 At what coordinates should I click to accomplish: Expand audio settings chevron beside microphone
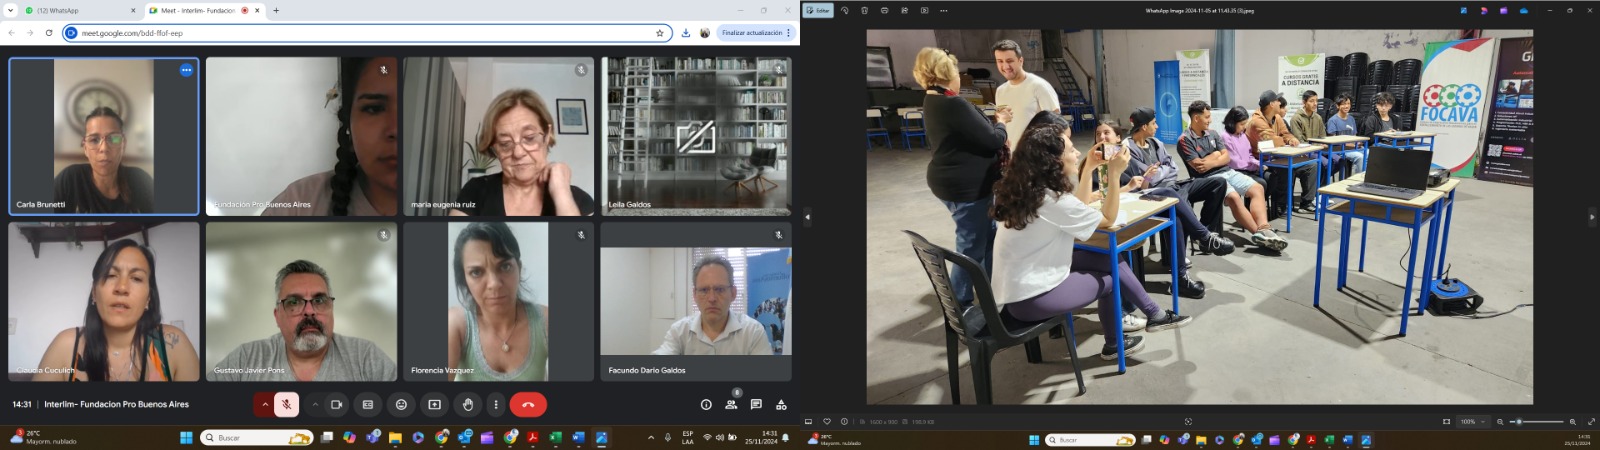264,405
